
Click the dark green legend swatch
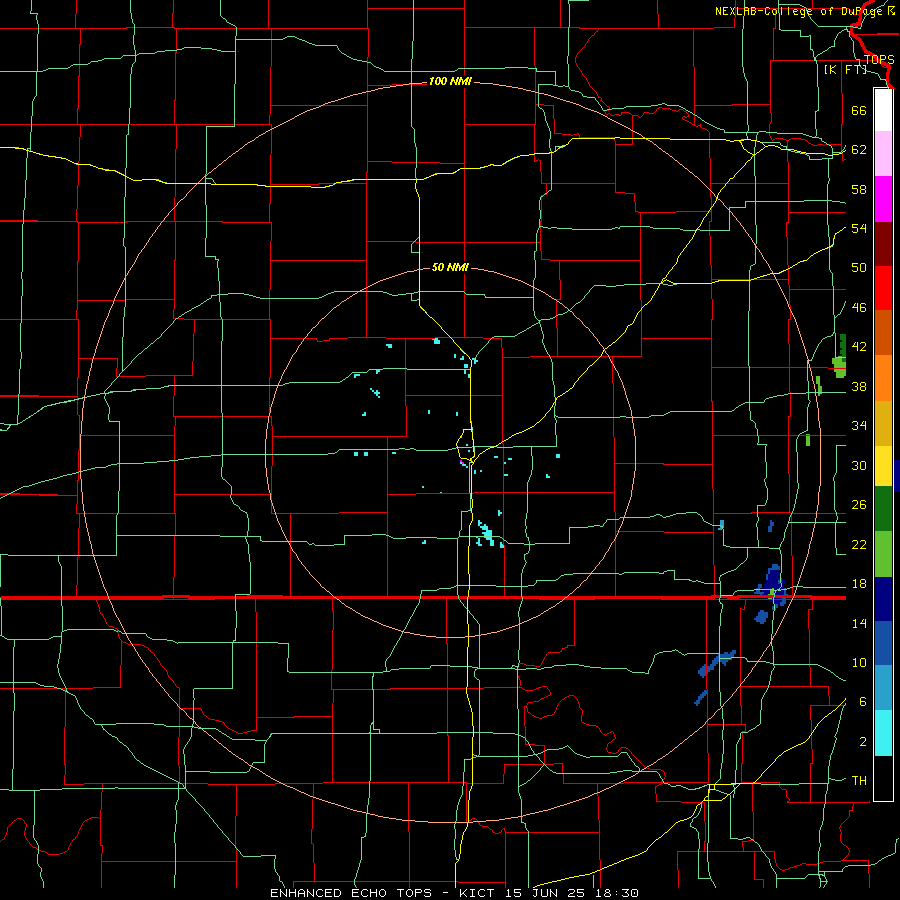pyautogui.click(x=883, y=509)
